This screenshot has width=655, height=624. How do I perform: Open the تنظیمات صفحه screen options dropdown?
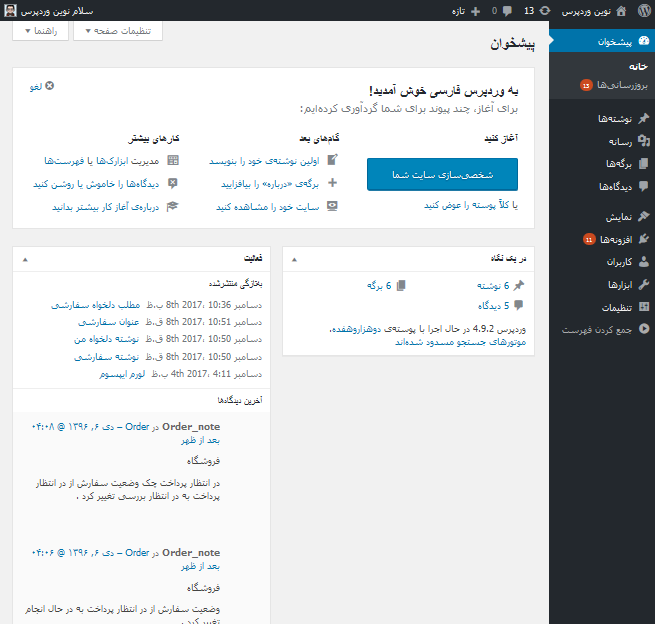coord(118,31)
